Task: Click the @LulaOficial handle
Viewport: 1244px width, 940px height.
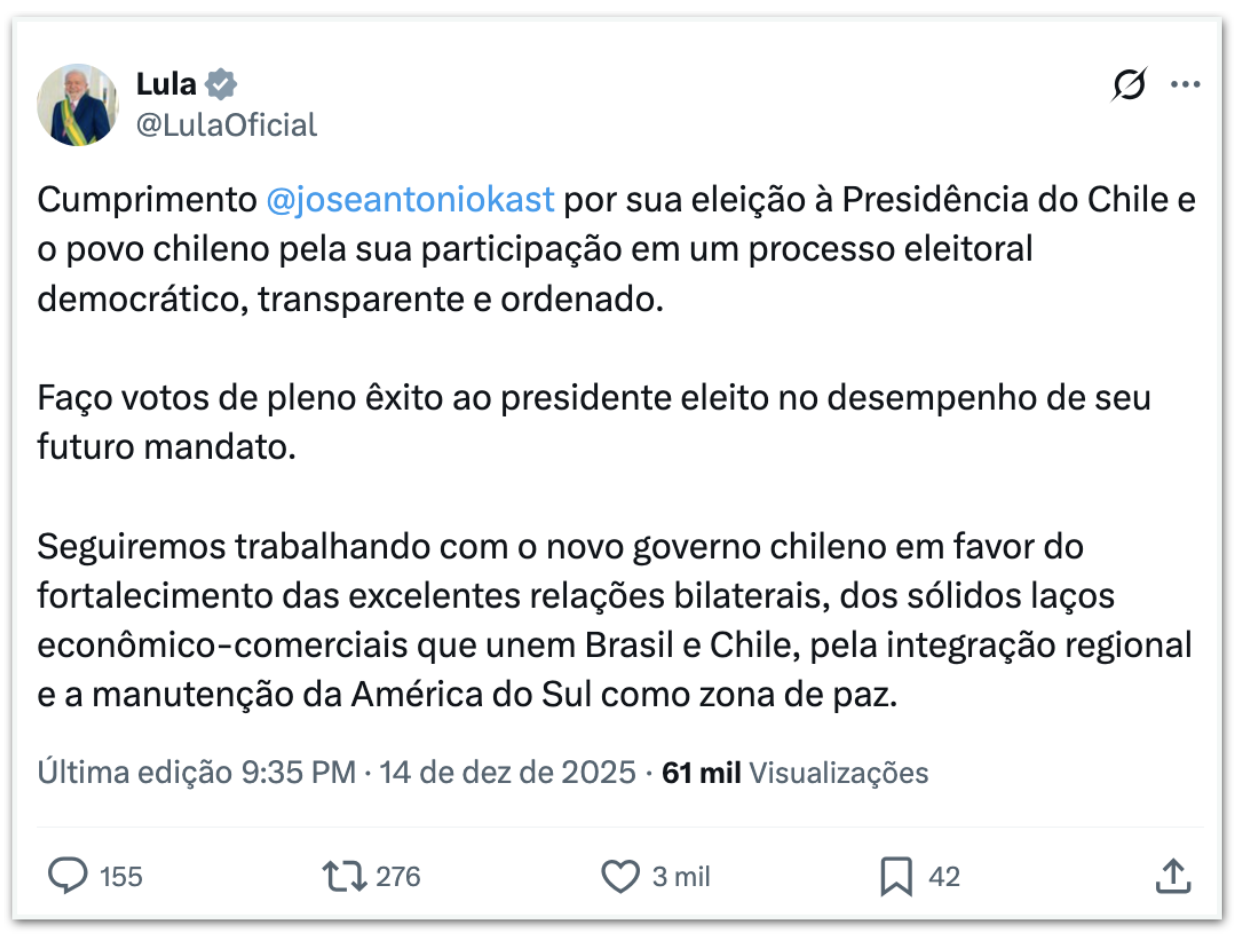Action: 226,125
